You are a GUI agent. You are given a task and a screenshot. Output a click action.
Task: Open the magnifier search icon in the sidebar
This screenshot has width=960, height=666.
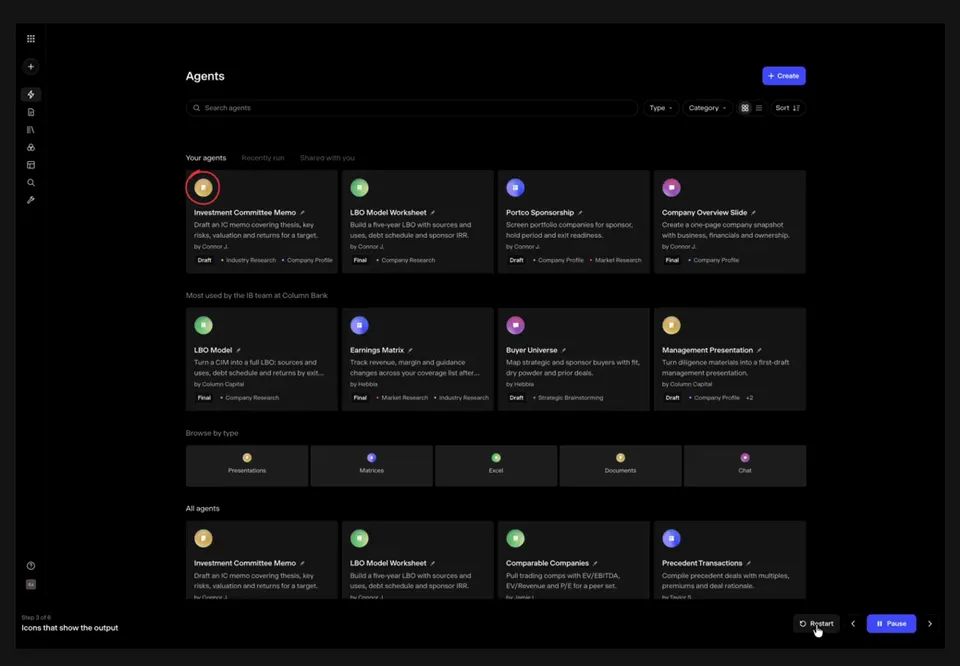click(x=31, y=182)
